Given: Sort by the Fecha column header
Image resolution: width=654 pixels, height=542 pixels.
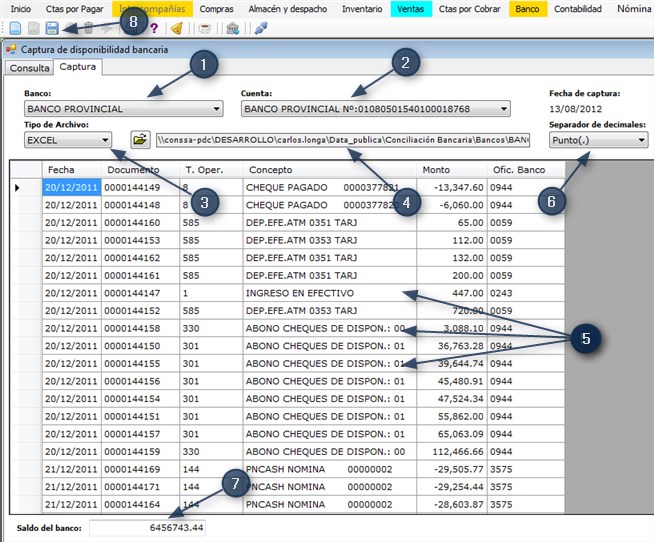Looking at the screenshot, I should 71,170.
